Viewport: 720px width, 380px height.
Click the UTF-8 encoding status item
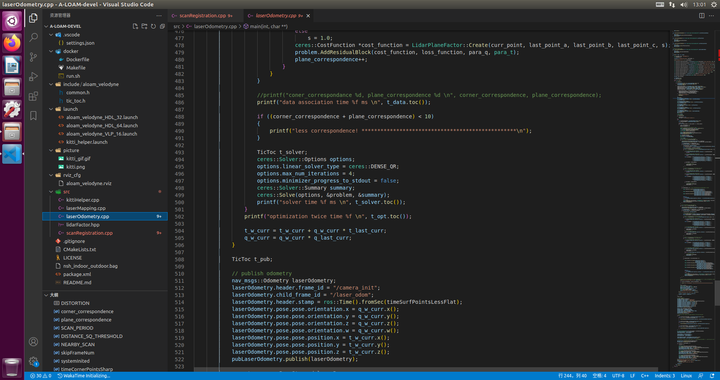(618, 376)
